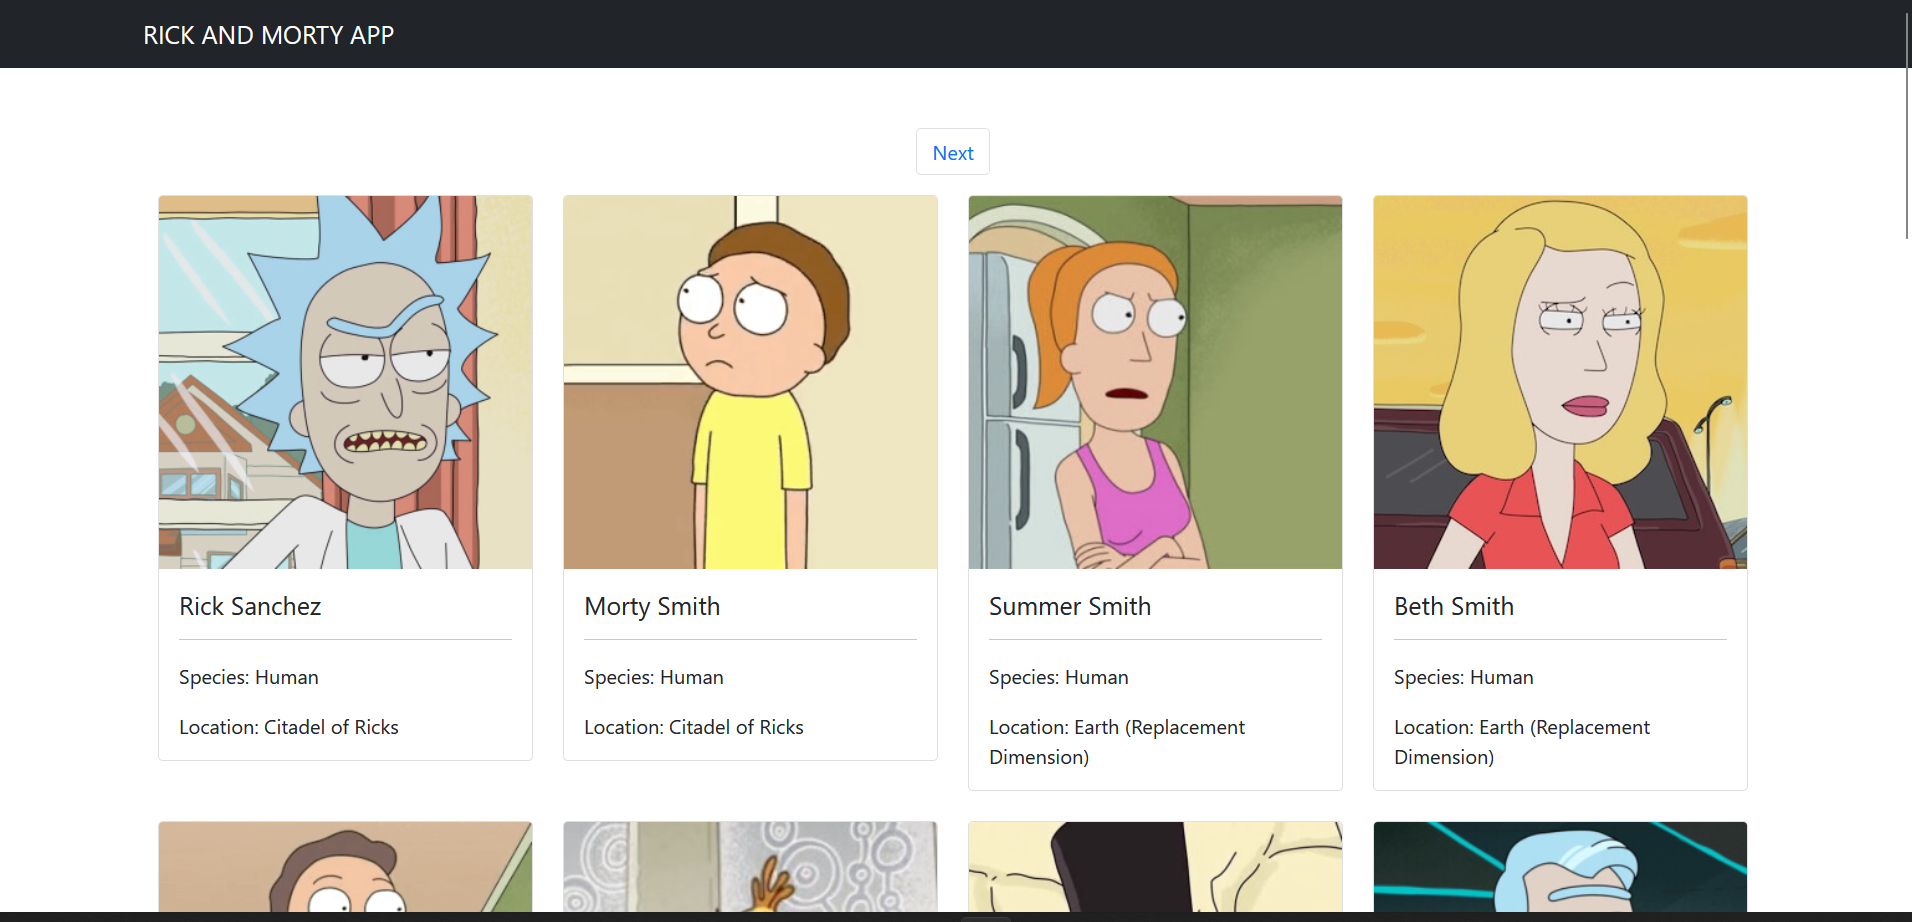Viewport: 1912px width, 922px height.
Task: Click Location: Citadel of Ricks on Rick's card
Action: coord(289,727)
